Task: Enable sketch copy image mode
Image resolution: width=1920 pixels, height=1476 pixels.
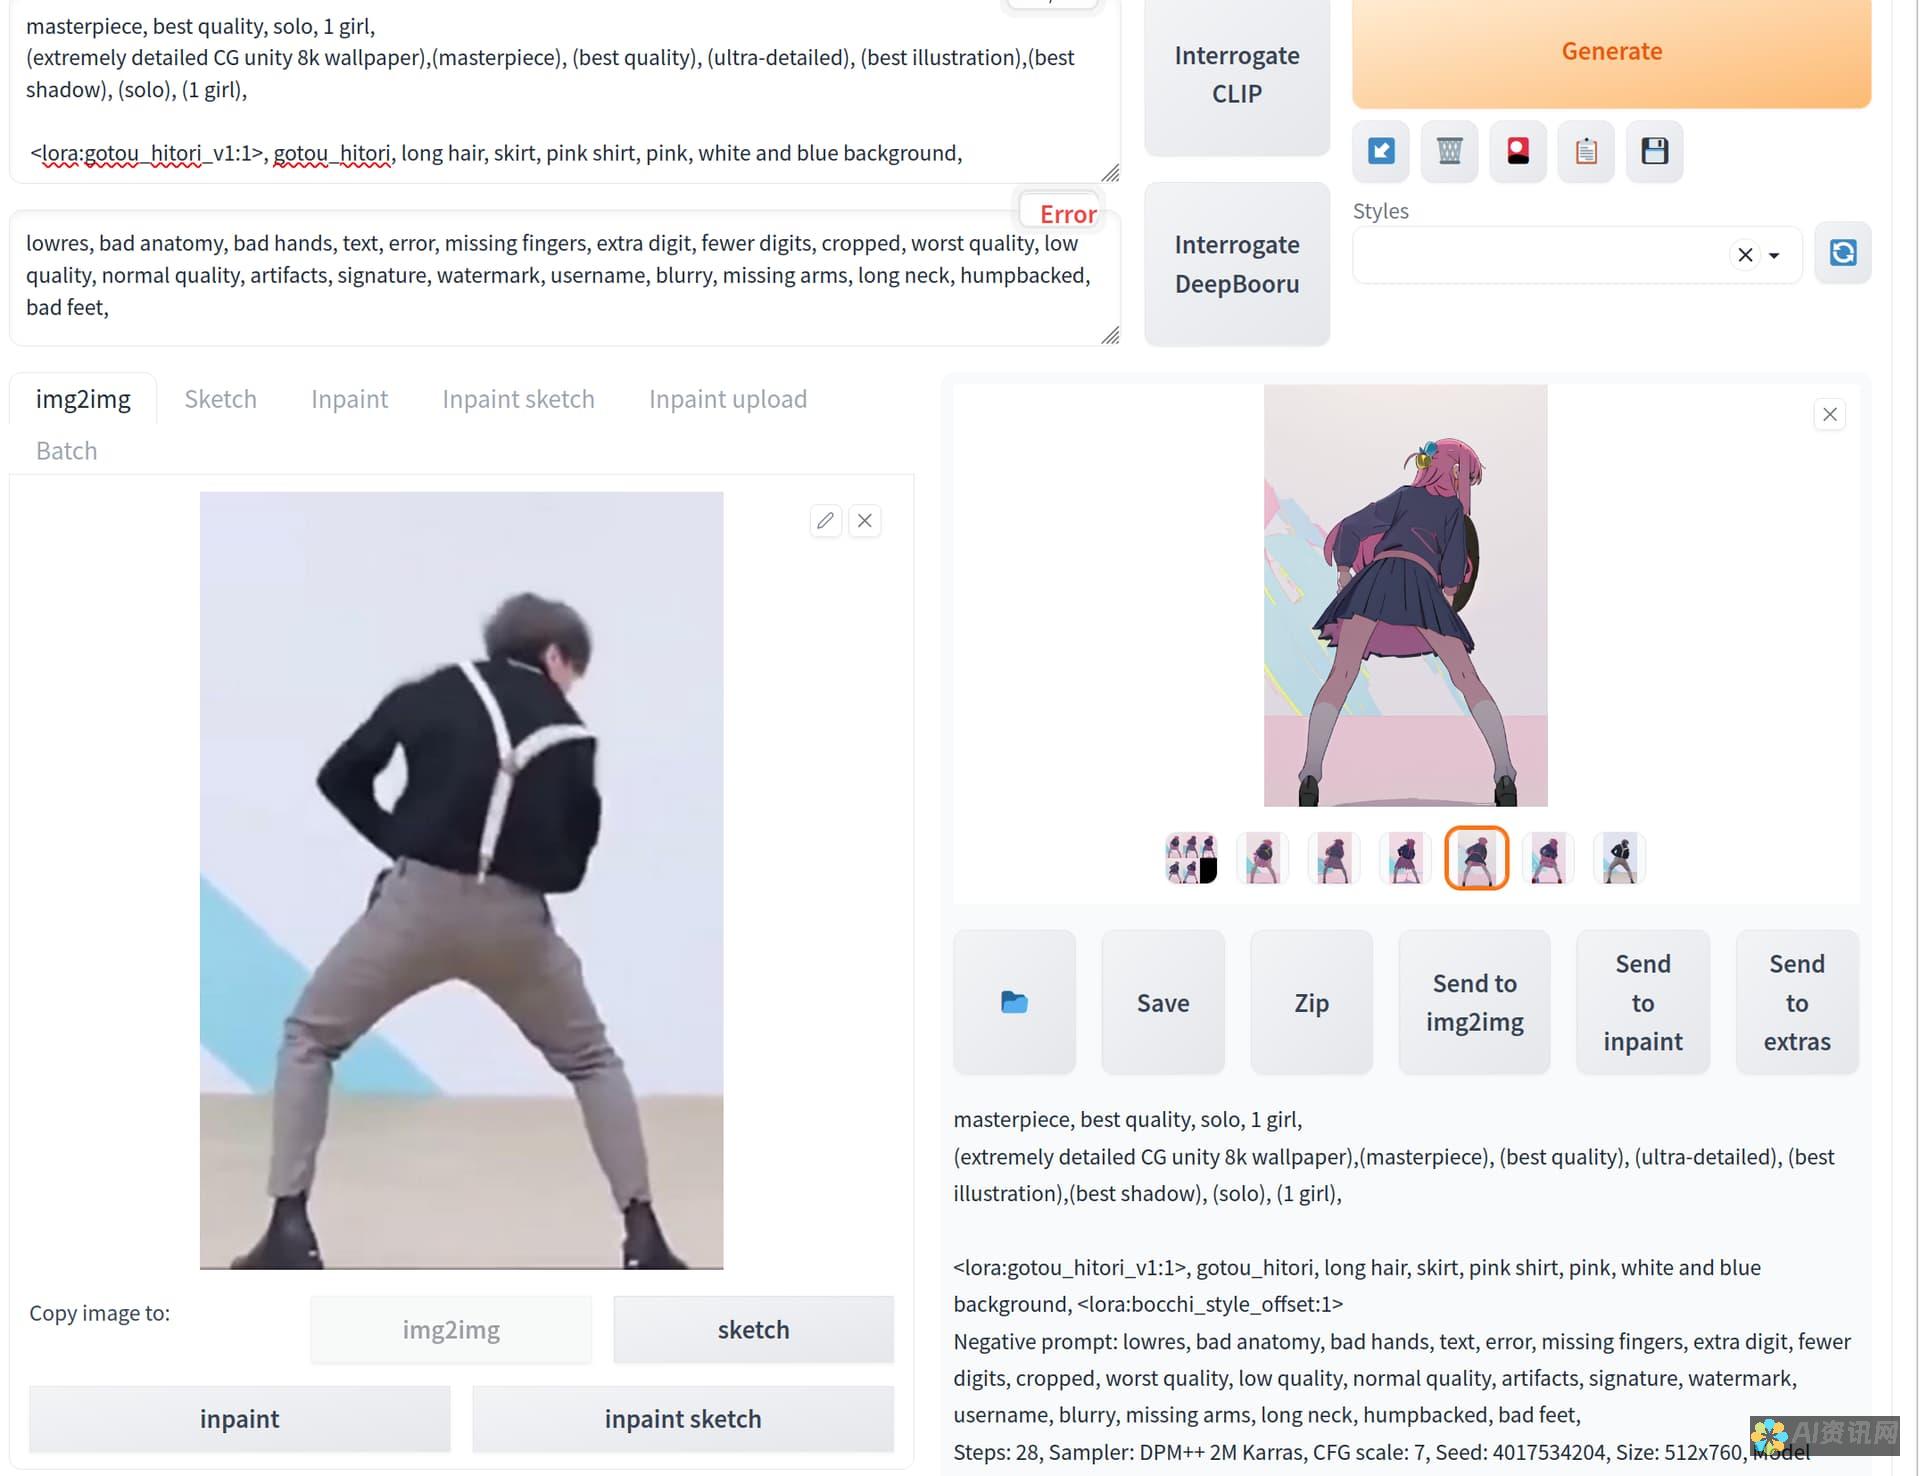Action: 753,1327
